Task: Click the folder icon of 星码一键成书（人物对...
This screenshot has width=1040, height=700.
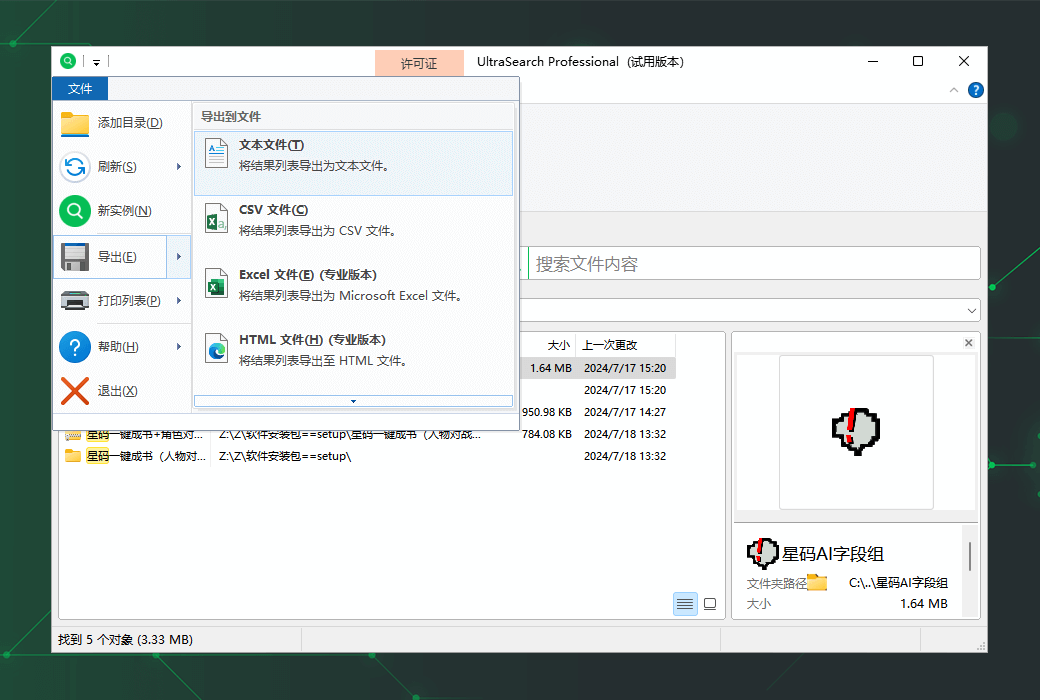Action: coord(73,456)
